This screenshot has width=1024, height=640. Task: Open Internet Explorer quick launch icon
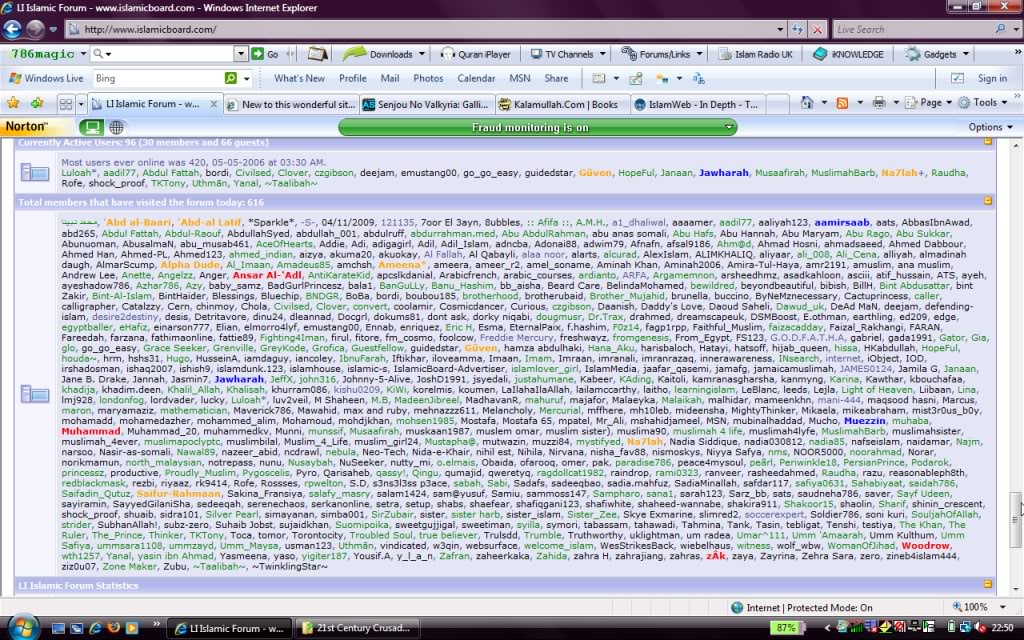95,628
